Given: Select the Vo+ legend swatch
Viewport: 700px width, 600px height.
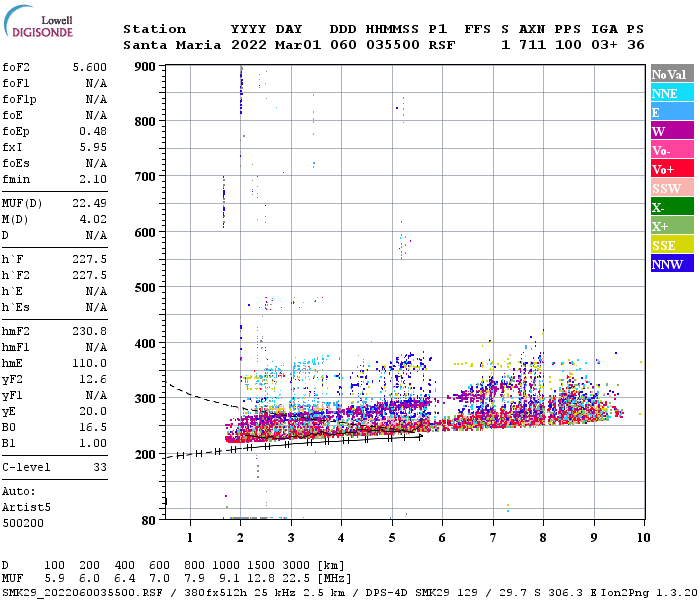Looking at the screenshot, I should click(672, 169).
